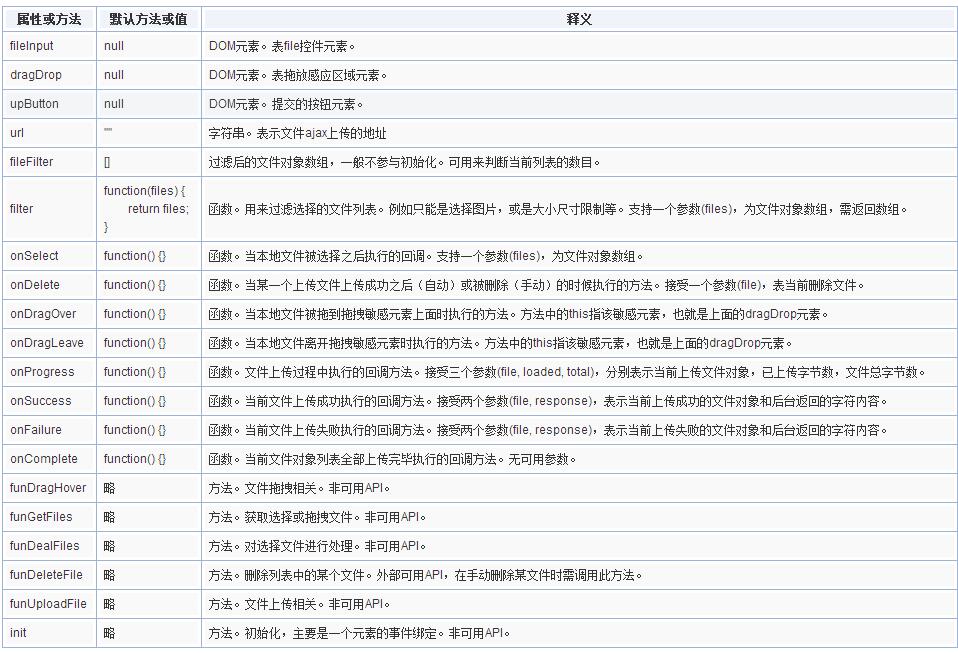Select the fileFilter property name
958x653 pixels.
[32, 162]
